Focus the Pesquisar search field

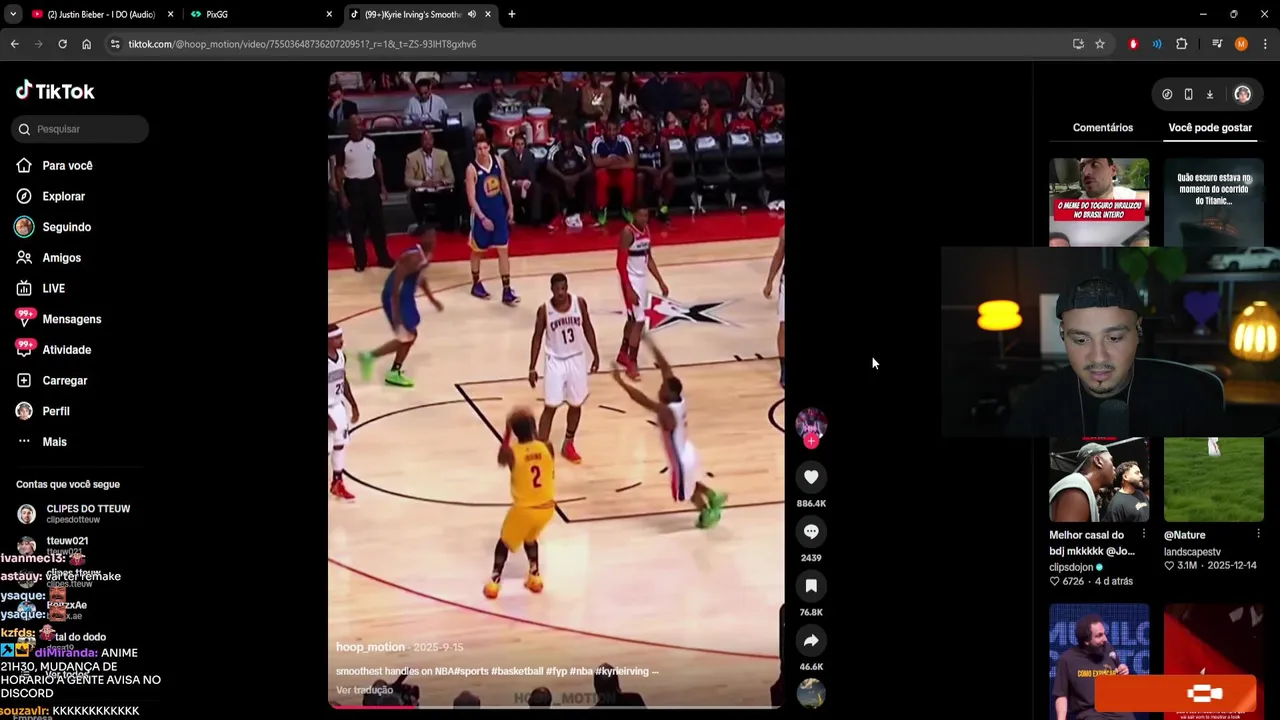coord(81,129)
